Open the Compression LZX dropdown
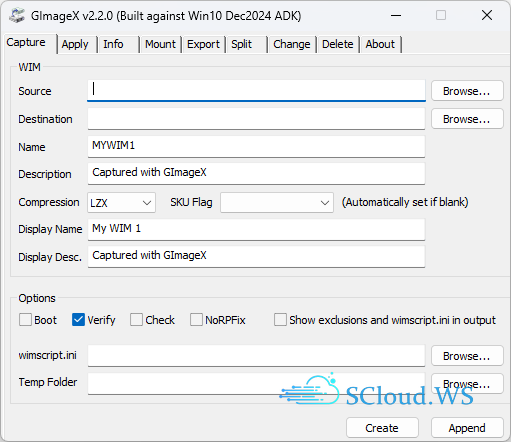Image resolution: width=511 pixels, height=442 pixels. pos(121,202)
